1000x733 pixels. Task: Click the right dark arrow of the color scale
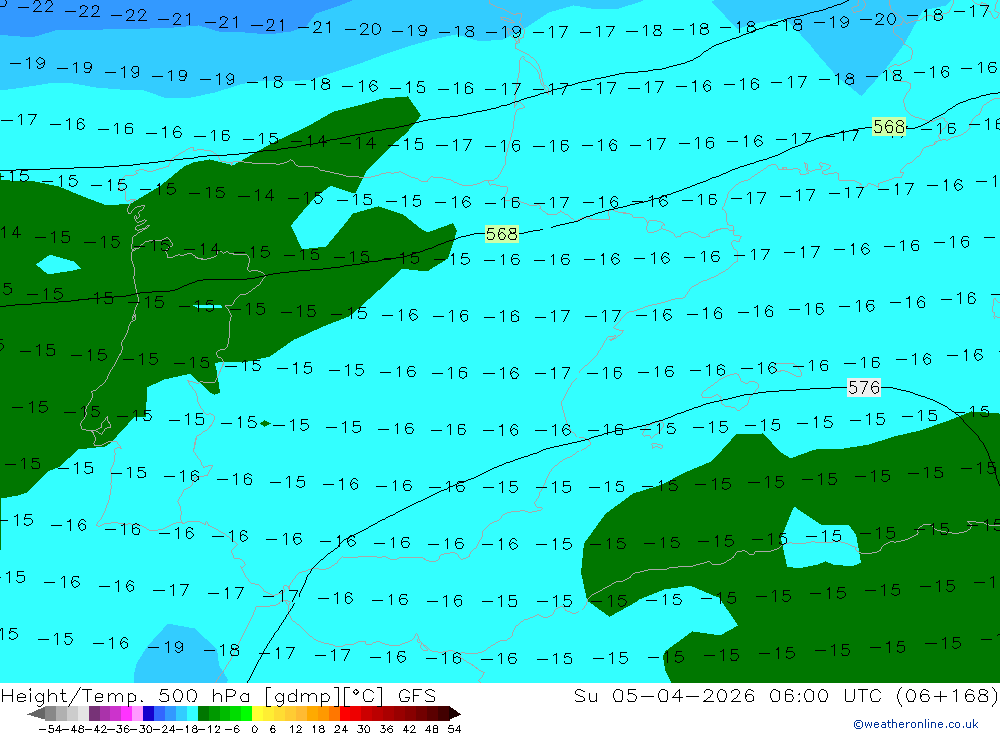tap(455, 713)
